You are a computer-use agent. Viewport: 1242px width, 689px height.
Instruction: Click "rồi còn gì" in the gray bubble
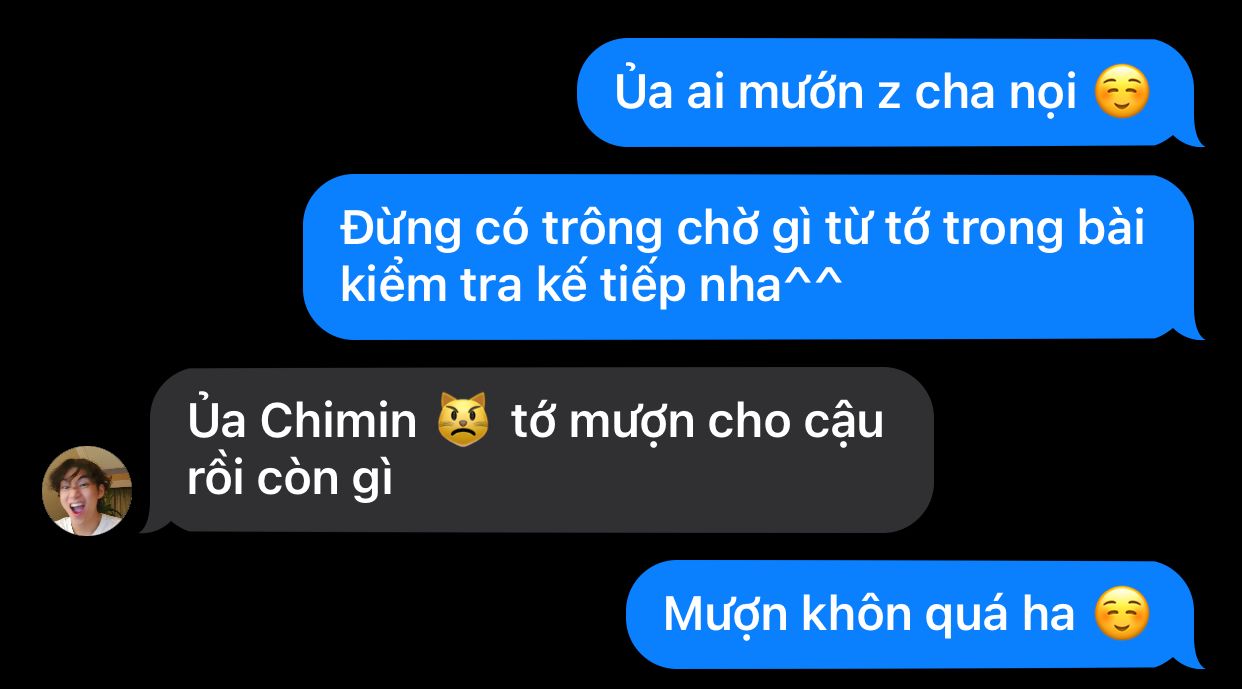(x=290, y=479)
